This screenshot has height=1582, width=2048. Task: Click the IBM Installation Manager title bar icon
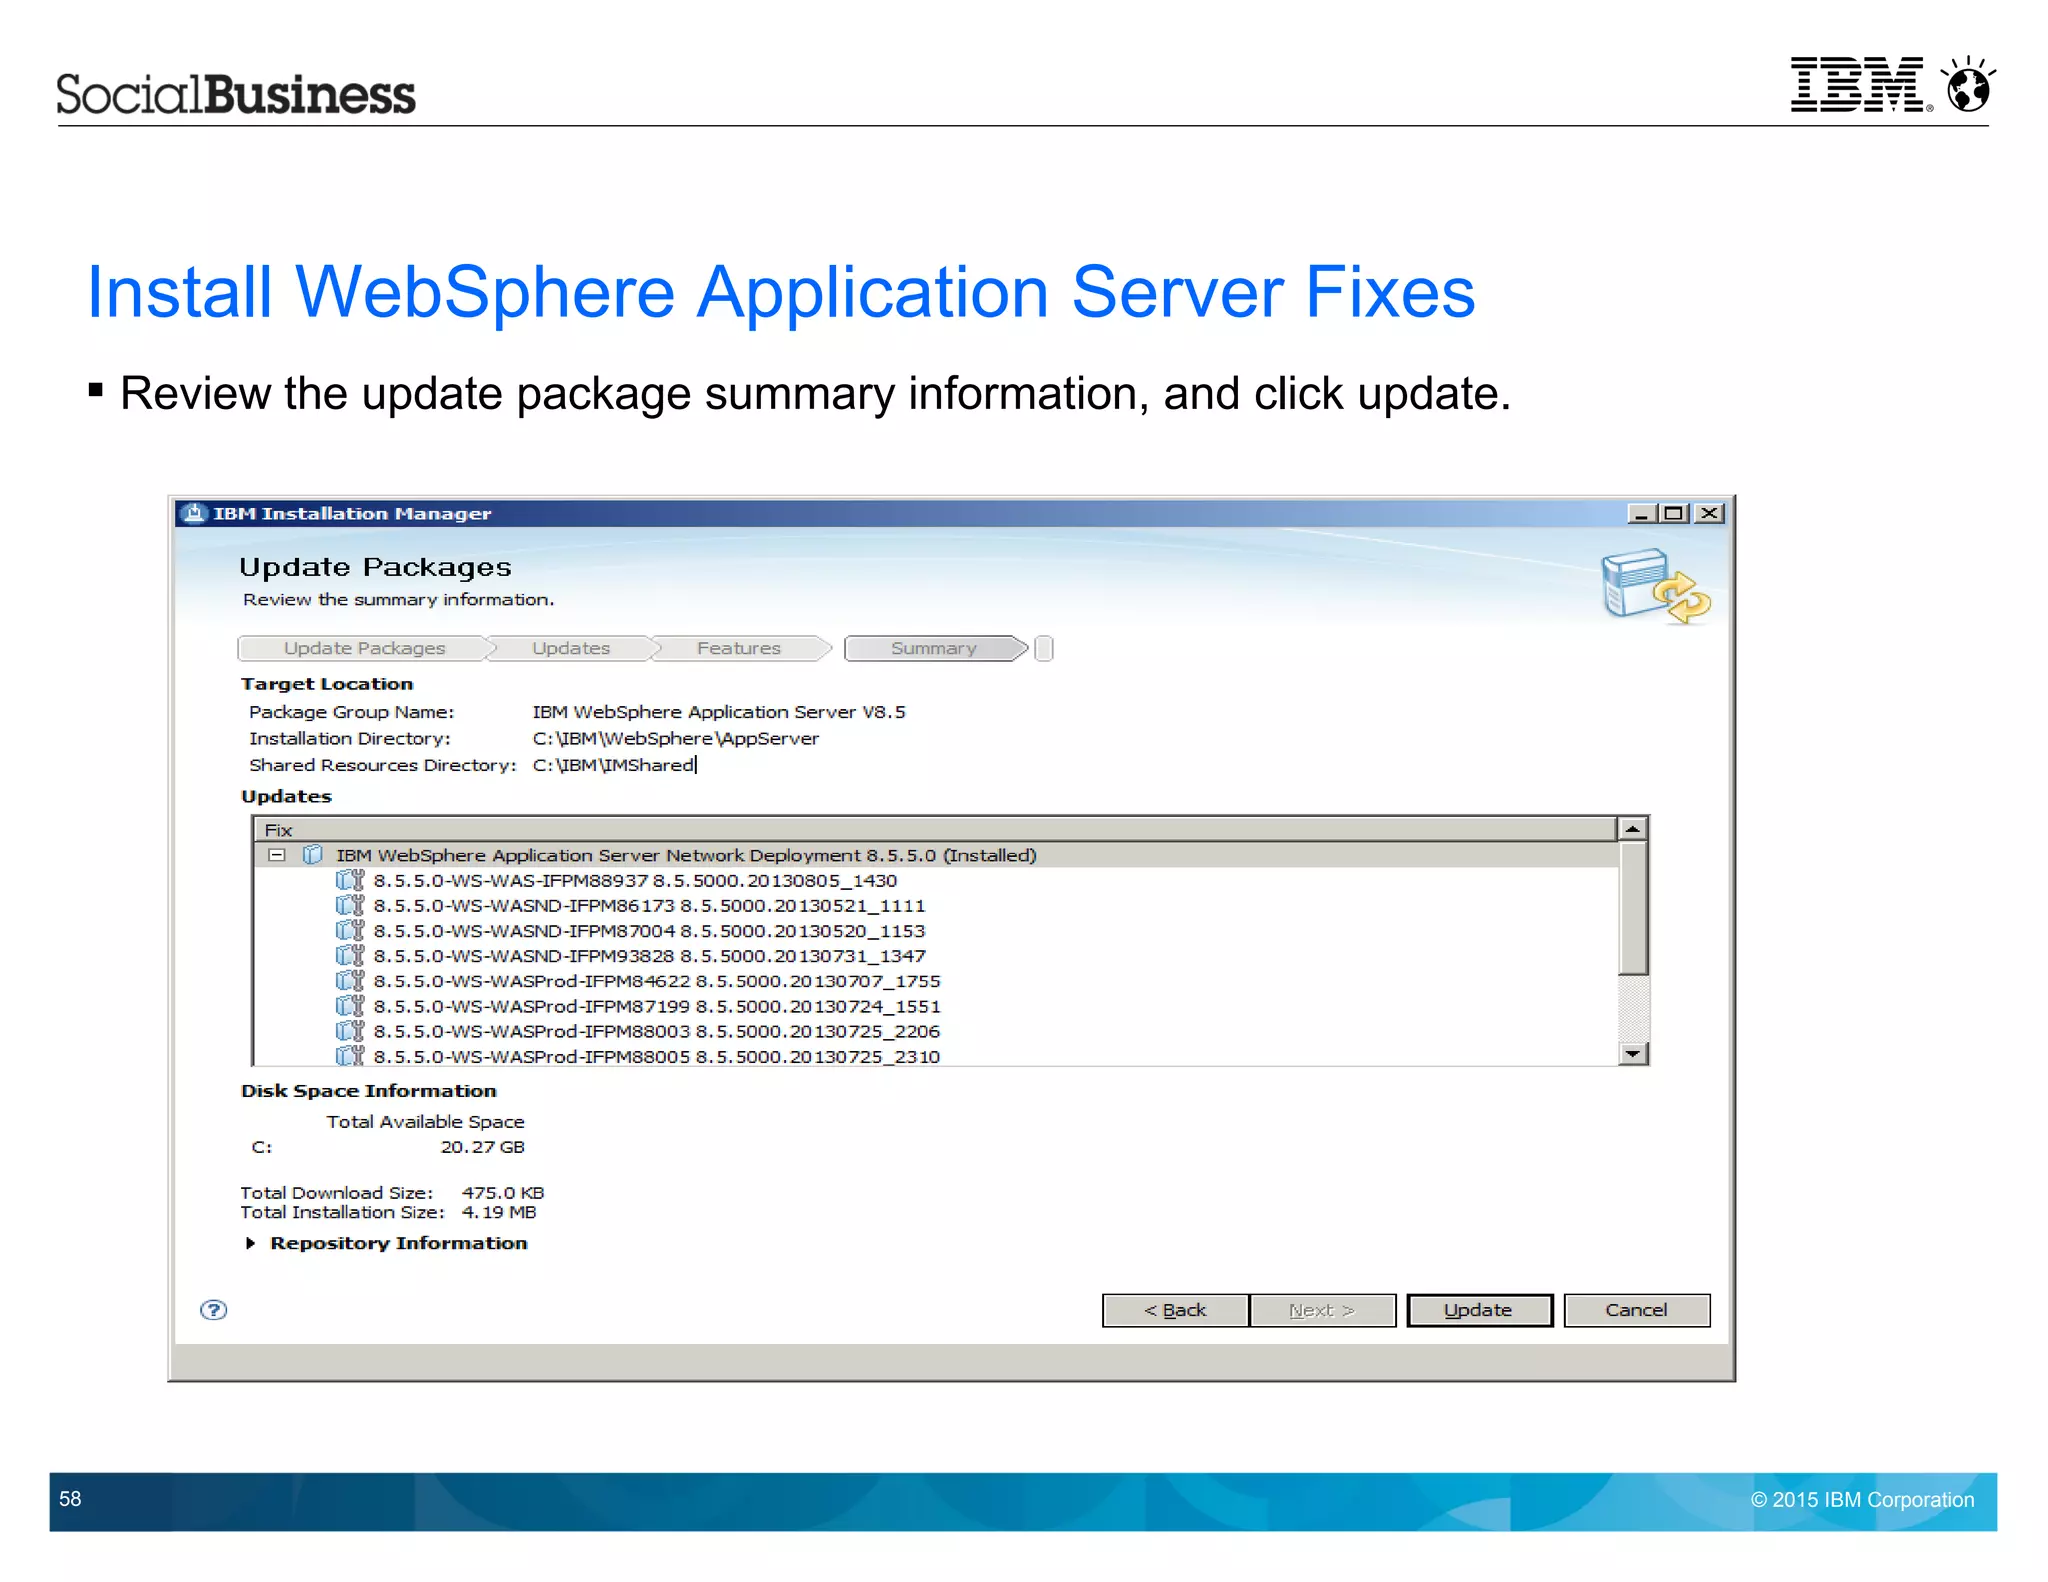tap(193, 513)
